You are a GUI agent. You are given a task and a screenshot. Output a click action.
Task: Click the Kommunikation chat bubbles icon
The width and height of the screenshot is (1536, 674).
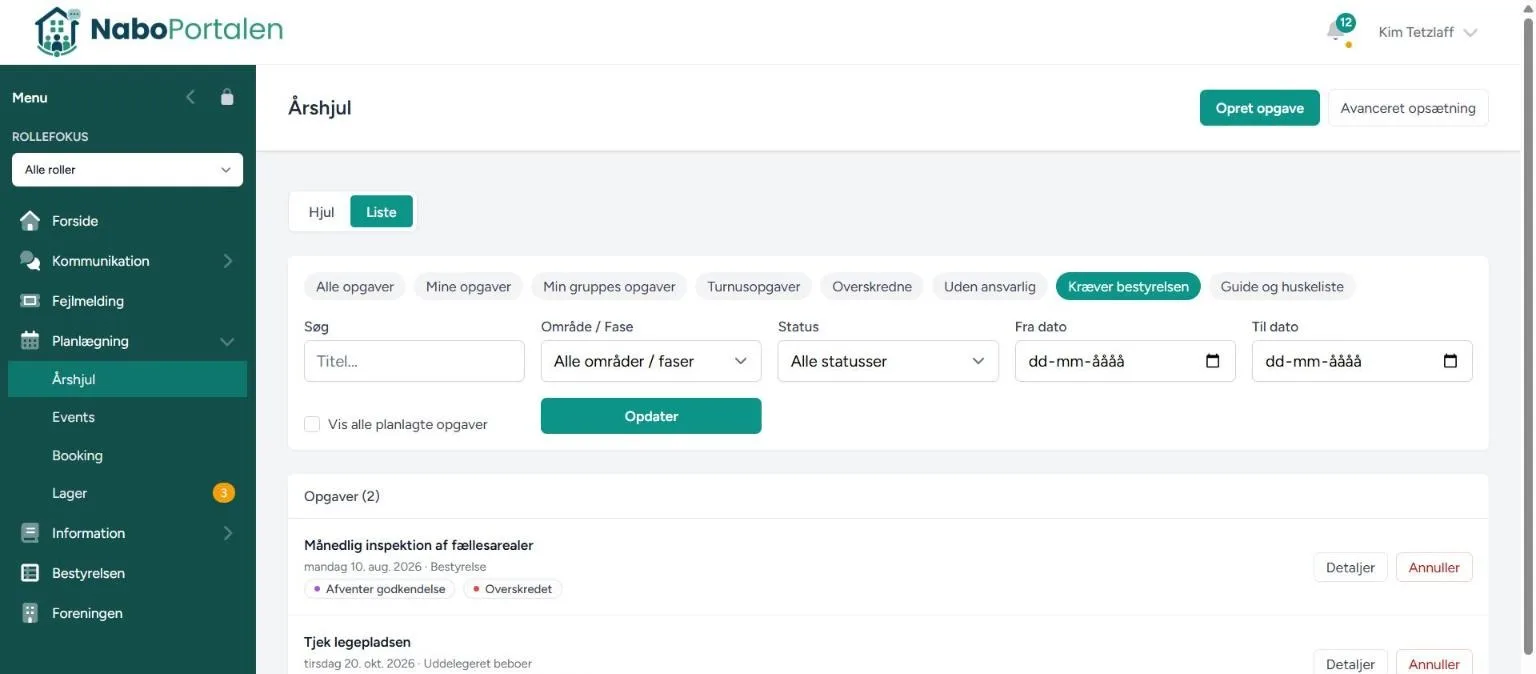click(30, 261)
